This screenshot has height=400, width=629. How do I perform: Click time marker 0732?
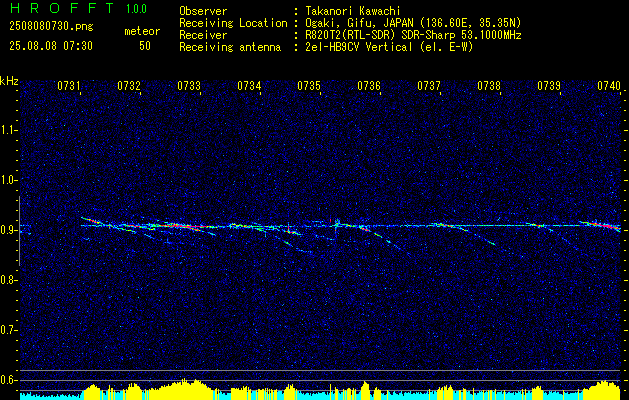[129, 85]
